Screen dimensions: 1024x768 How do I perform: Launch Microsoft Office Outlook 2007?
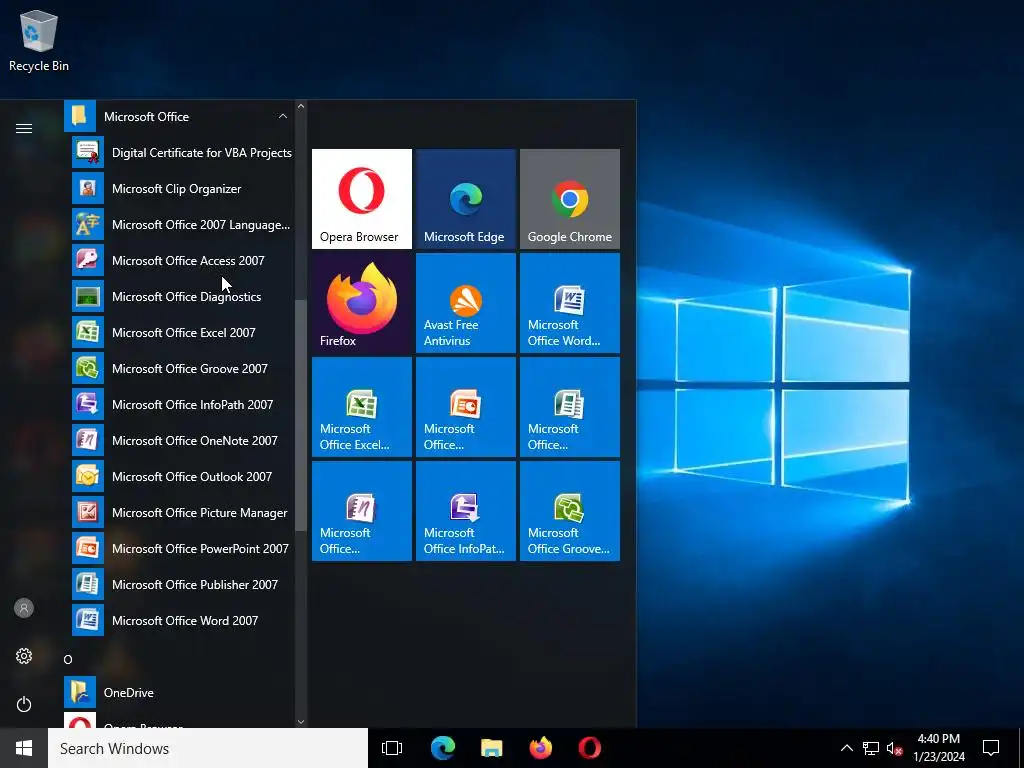coord(182,477)
